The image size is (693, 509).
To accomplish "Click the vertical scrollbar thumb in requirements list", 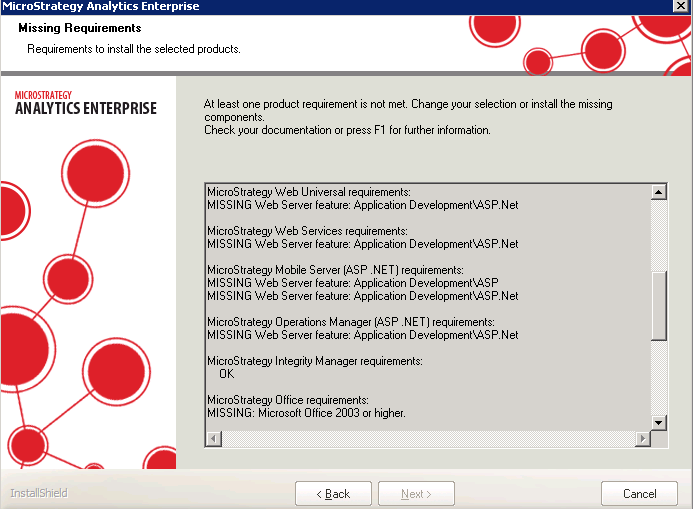I will tap(658, 306).
